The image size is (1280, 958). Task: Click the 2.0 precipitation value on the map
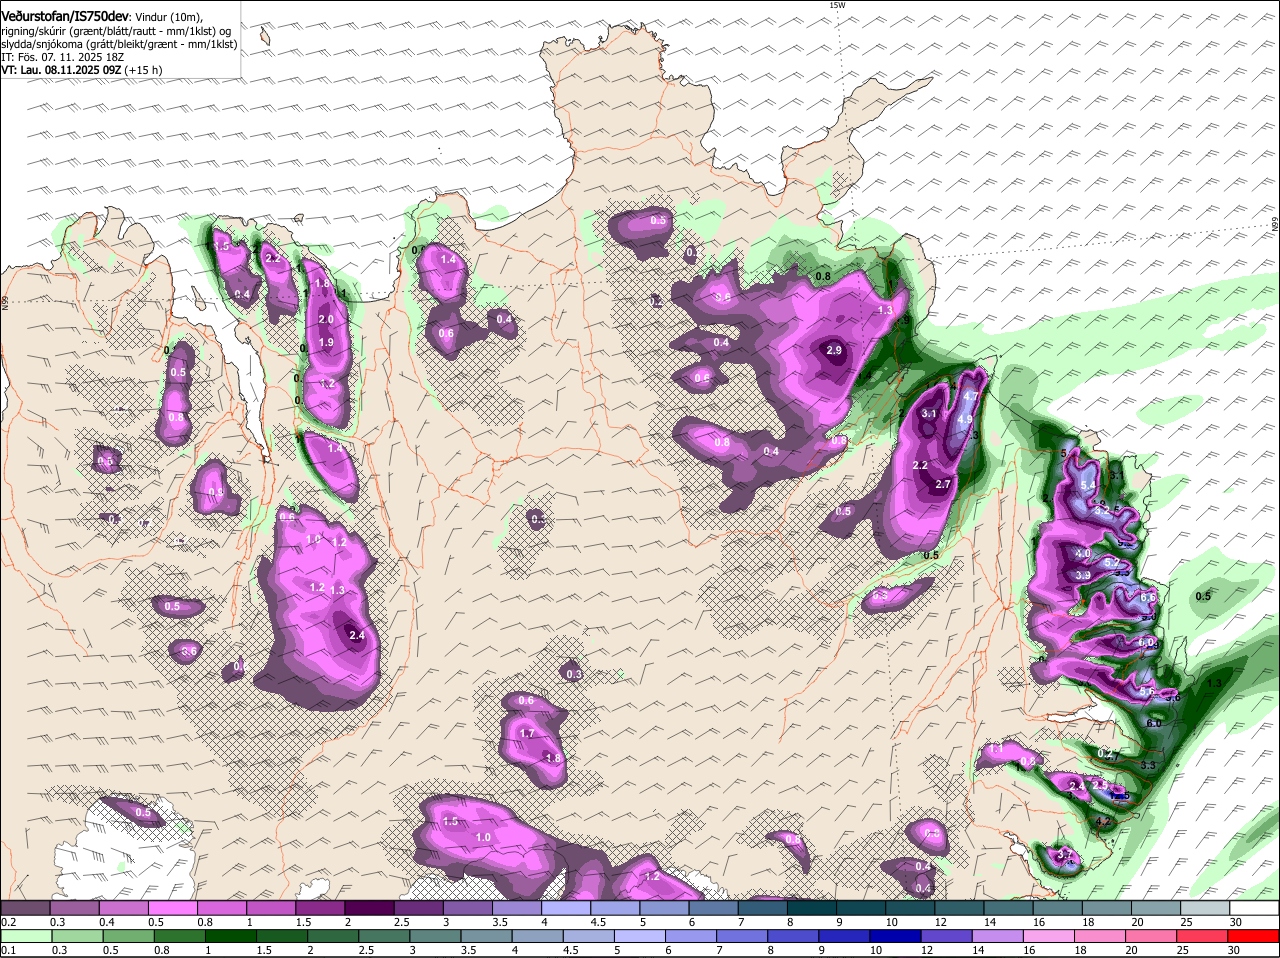[x=325, y=319]
